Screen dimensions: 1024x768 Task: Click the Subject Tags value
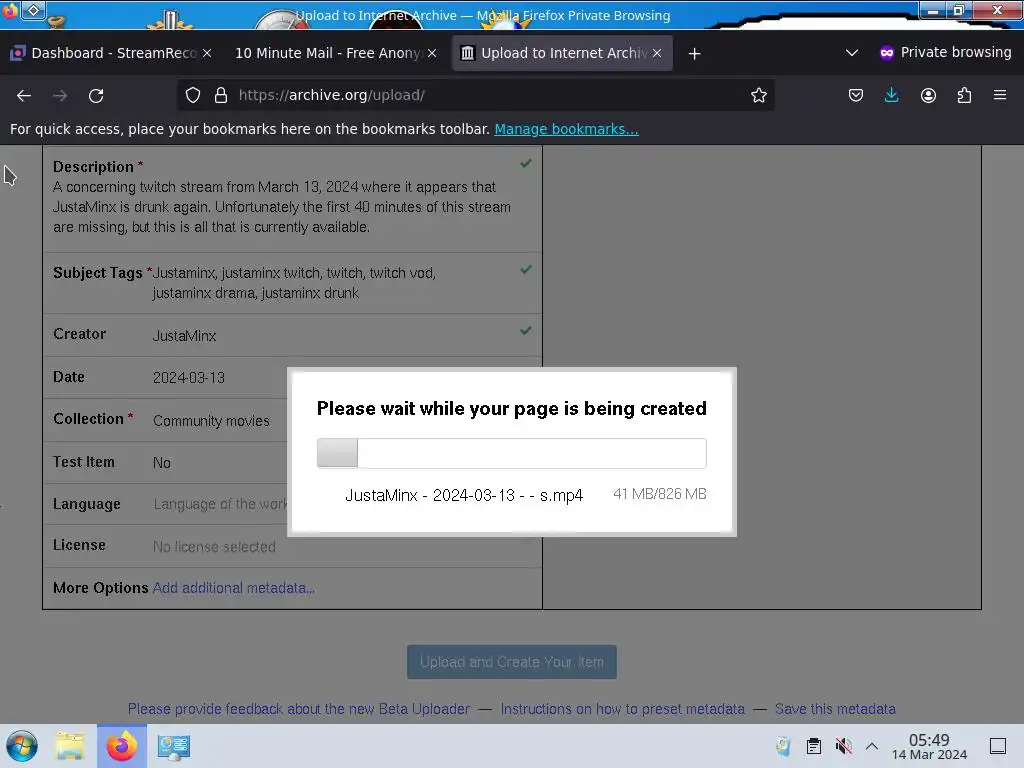(294, 283)
